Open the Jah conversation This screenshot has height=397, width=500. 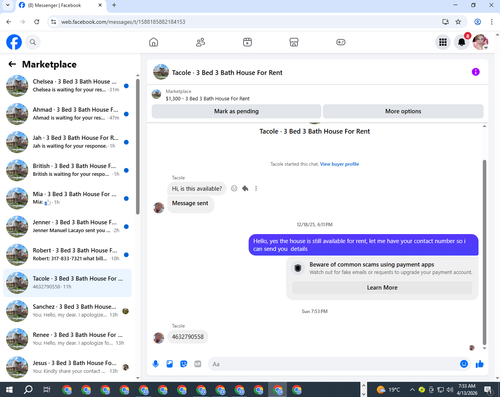(x=67, y=142)
